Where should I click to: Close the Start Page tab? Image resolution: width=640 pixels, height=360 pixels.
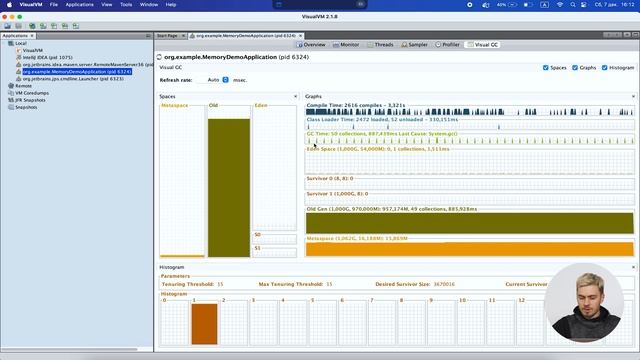183,36
